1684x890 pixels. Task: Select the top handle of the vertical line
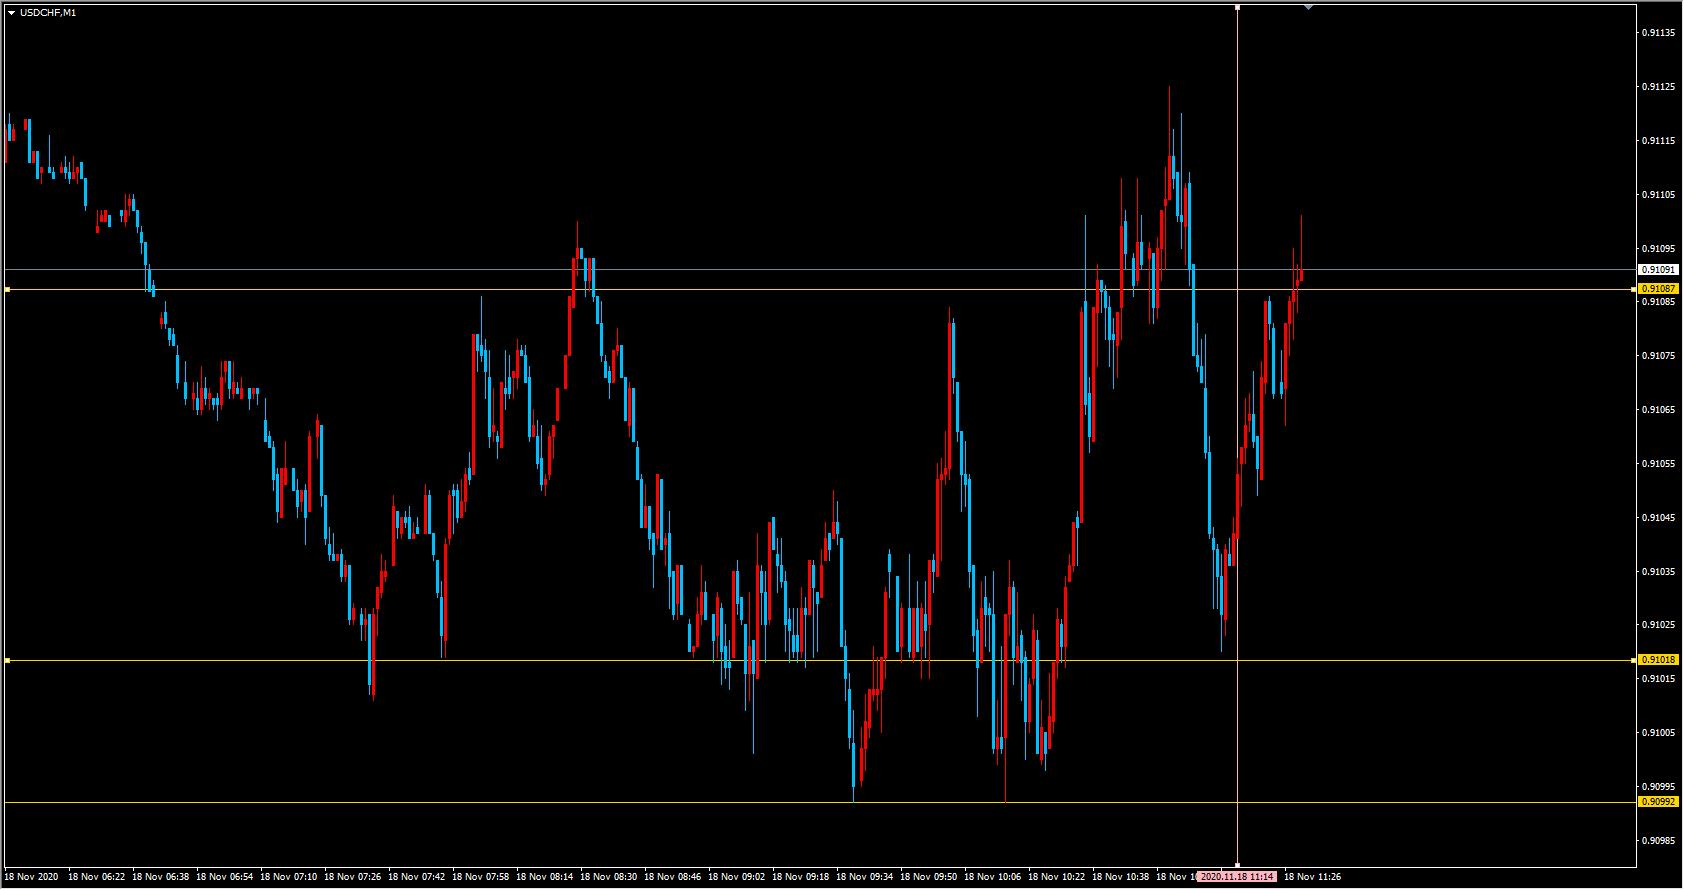[x=1238, y=7]
